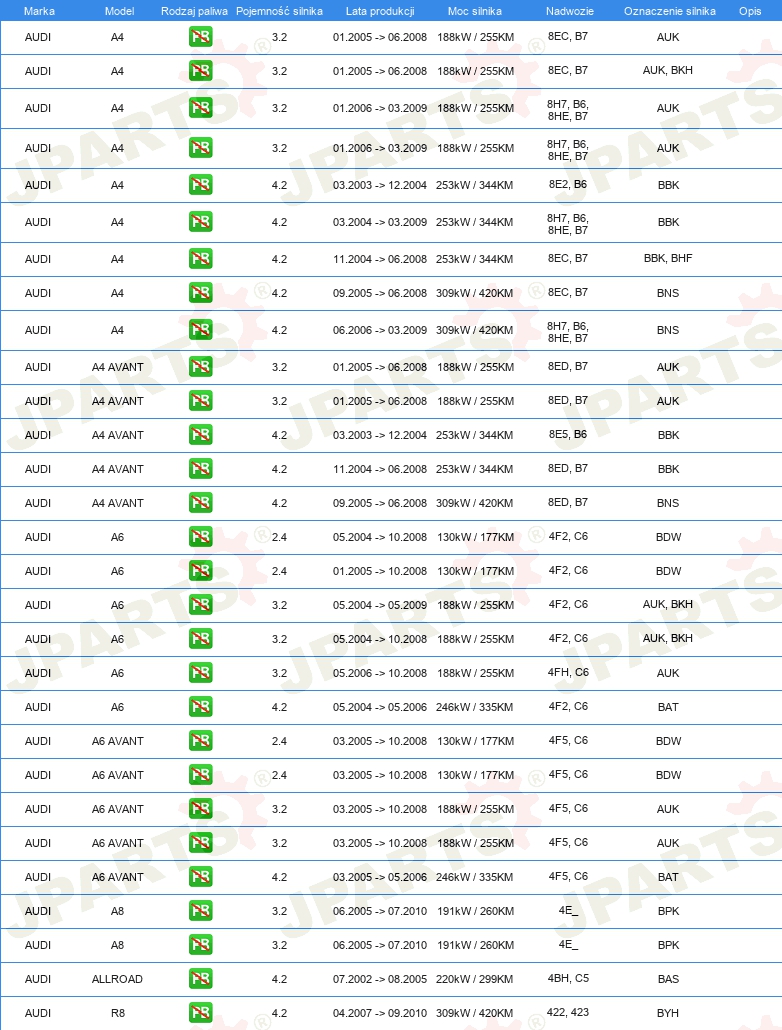Select engine code cell BYH
This screenshot has width=782, height=1030.
point(668,1013)
